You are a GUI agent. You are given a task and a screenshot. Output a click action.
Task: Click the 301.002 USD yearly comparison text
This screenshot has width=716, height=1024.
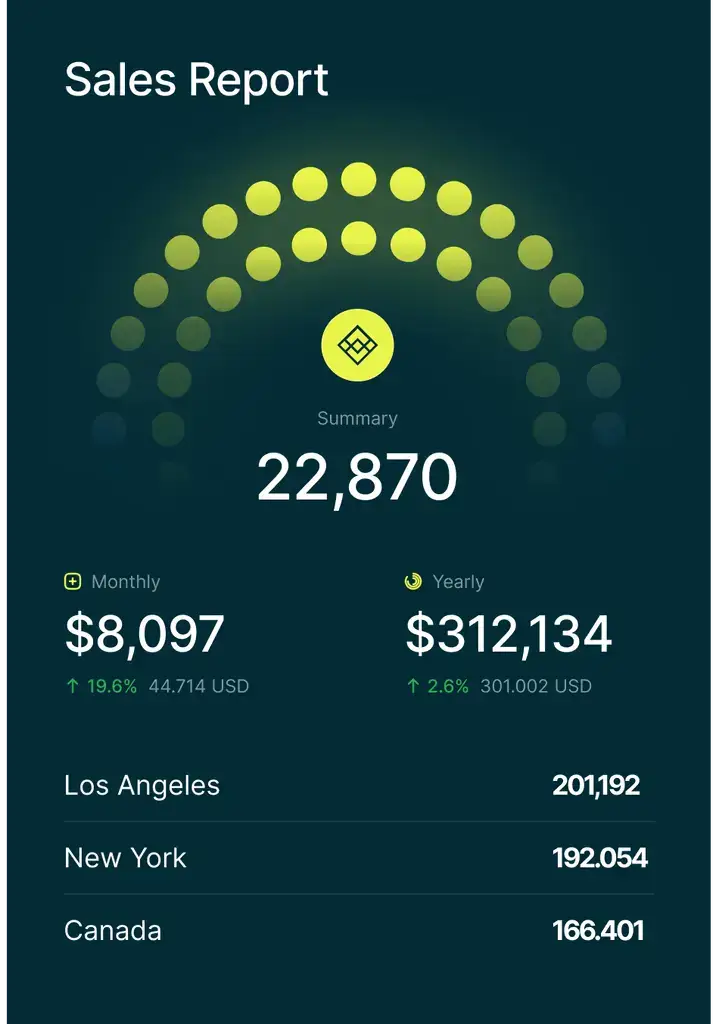click(536, 687)
